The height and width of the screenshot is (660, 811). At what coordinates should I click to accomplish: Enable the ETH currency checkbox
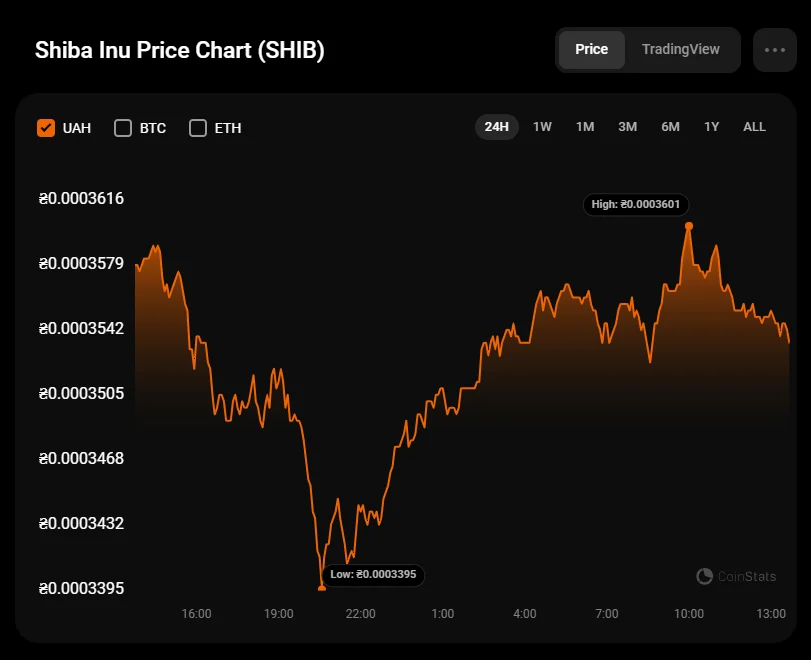[198, 128]
